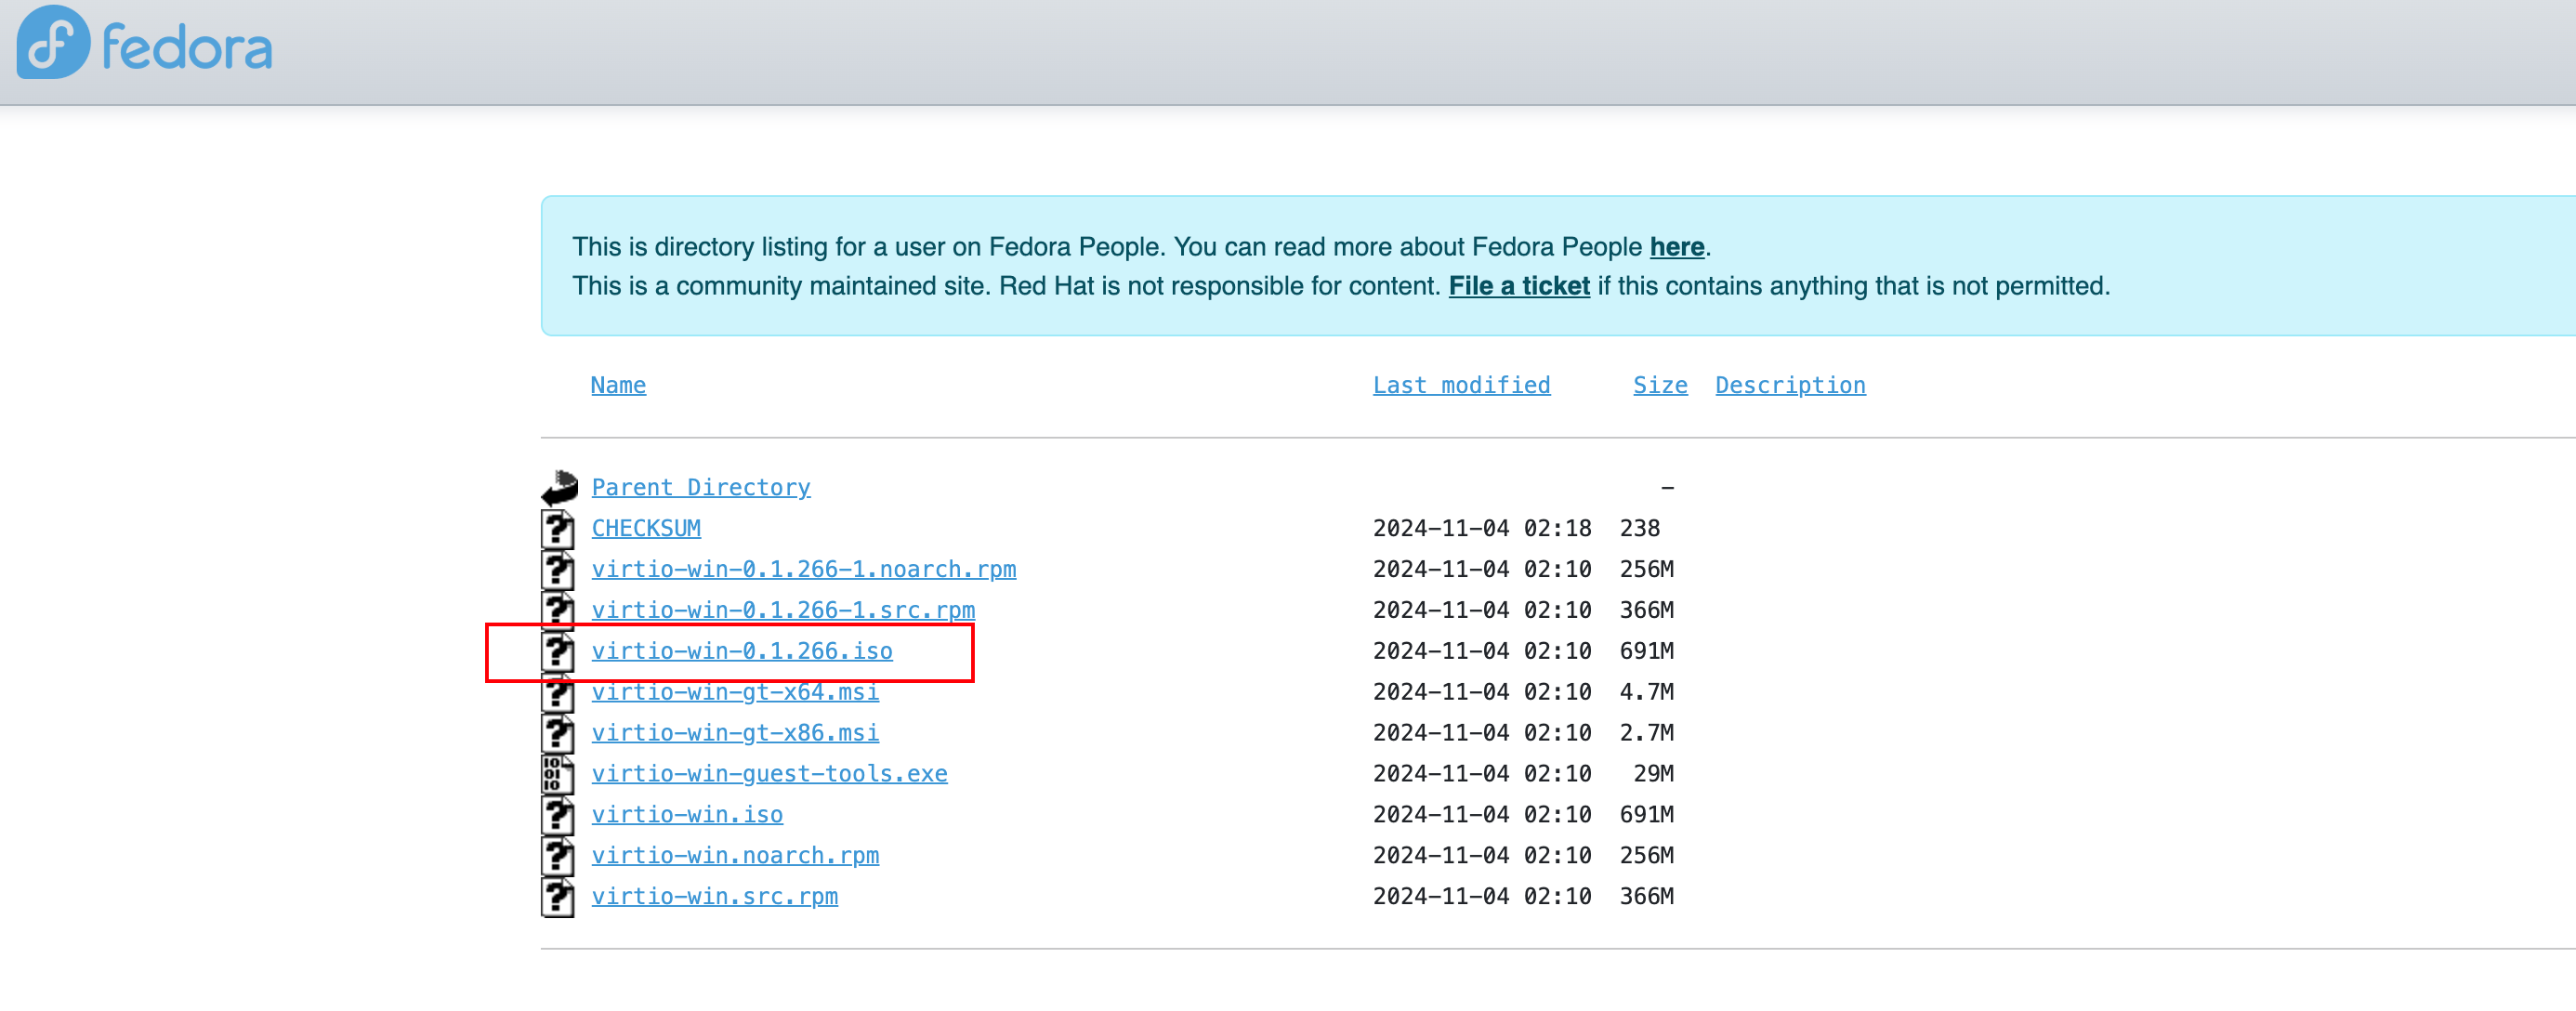Download virtio-win-gt-x64.msi installer

coord(735,692)
